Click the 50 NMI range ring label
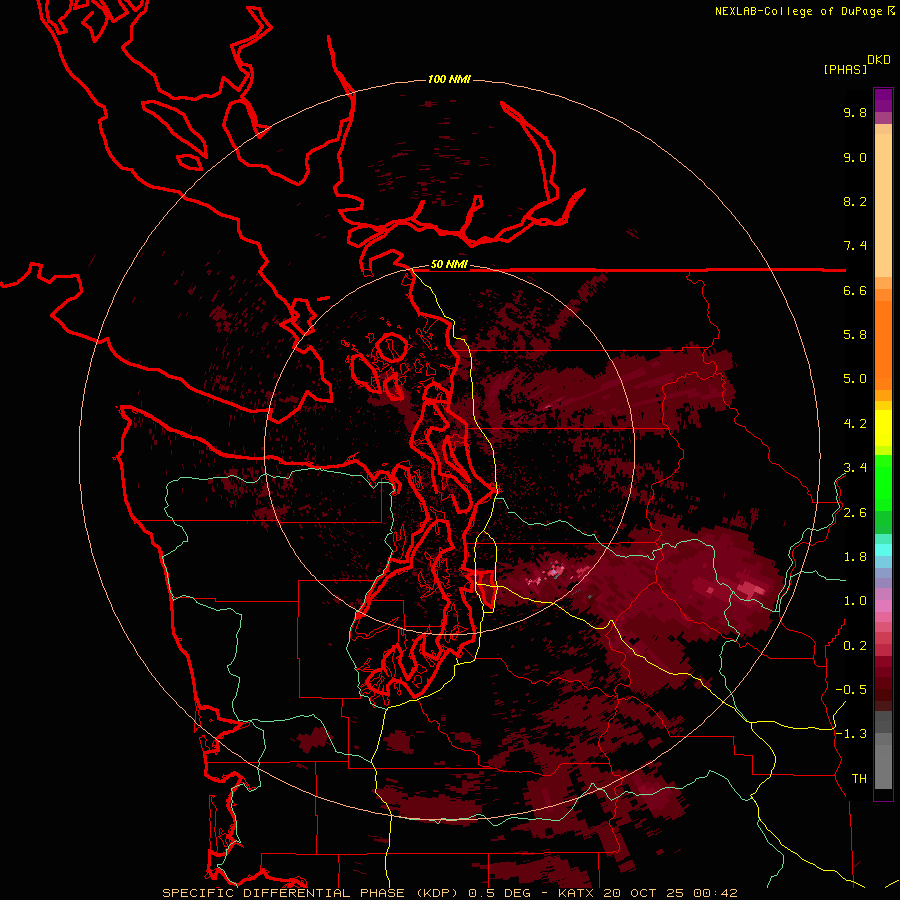This screenshot has width=900, height=900. 449,264
